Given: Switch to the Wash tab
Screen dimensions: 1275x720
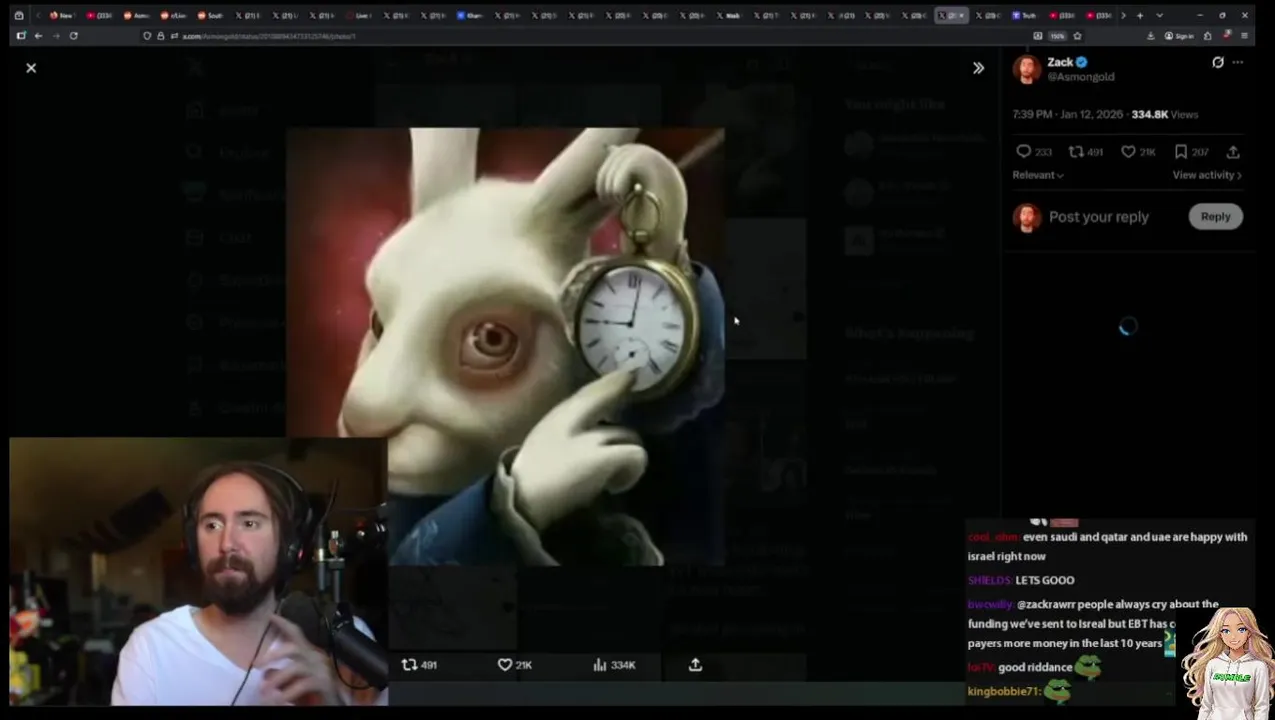Looking at the screenshot, I should click(x=729, y=15).
